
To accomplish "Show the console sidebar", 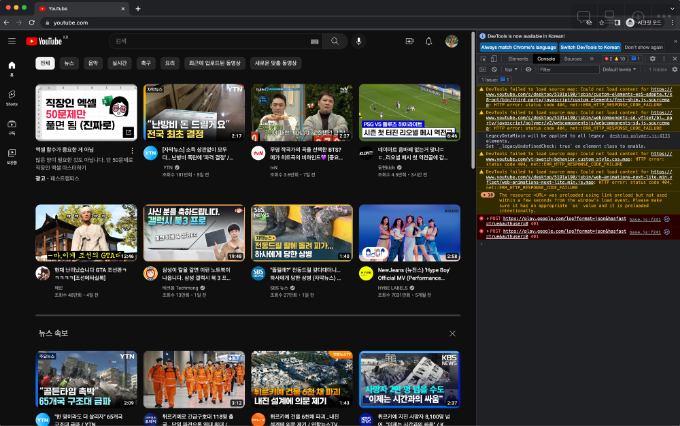I will tap(483, 69).
